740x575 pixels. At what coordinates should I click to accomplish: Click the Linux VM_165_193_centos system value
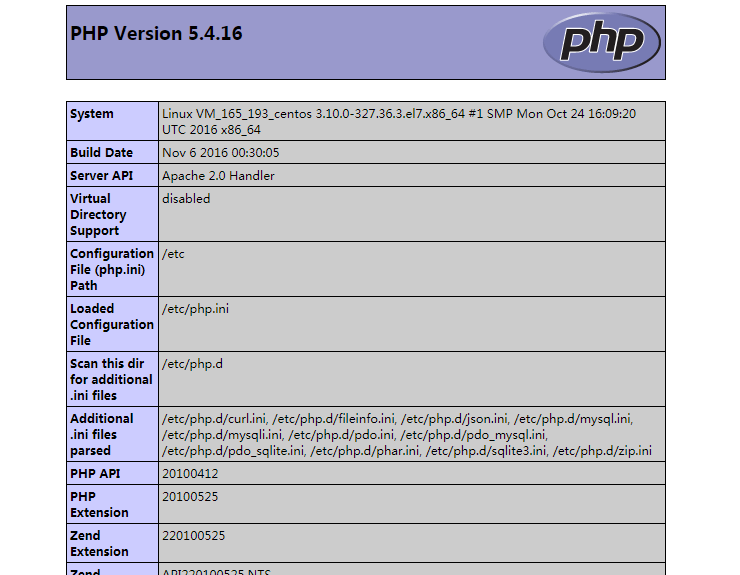[399, 121]
